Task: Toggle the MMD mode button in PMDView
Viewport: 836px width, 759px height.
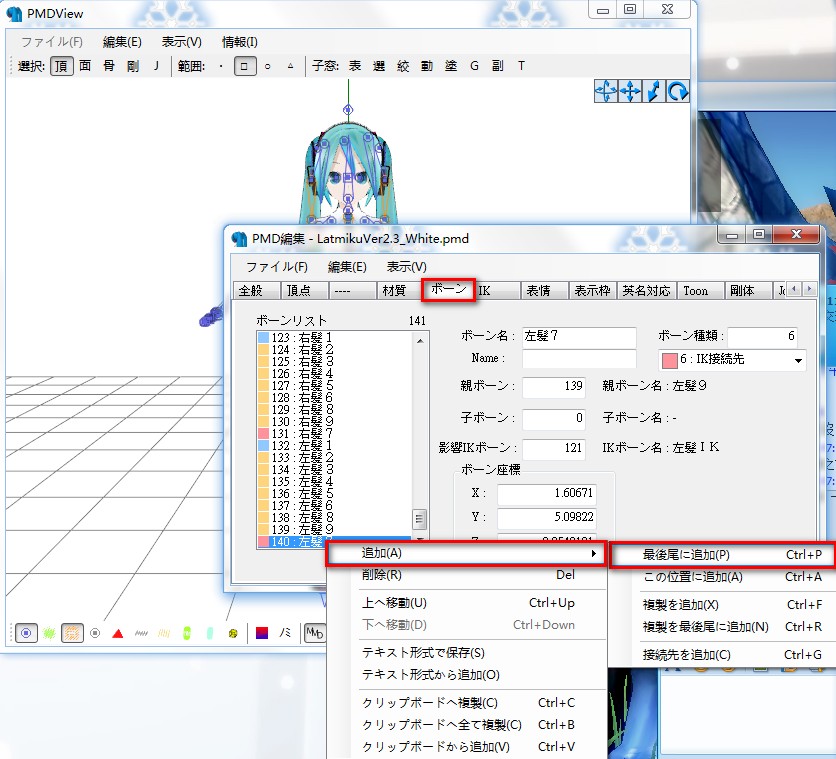Action: pos(315,633)
